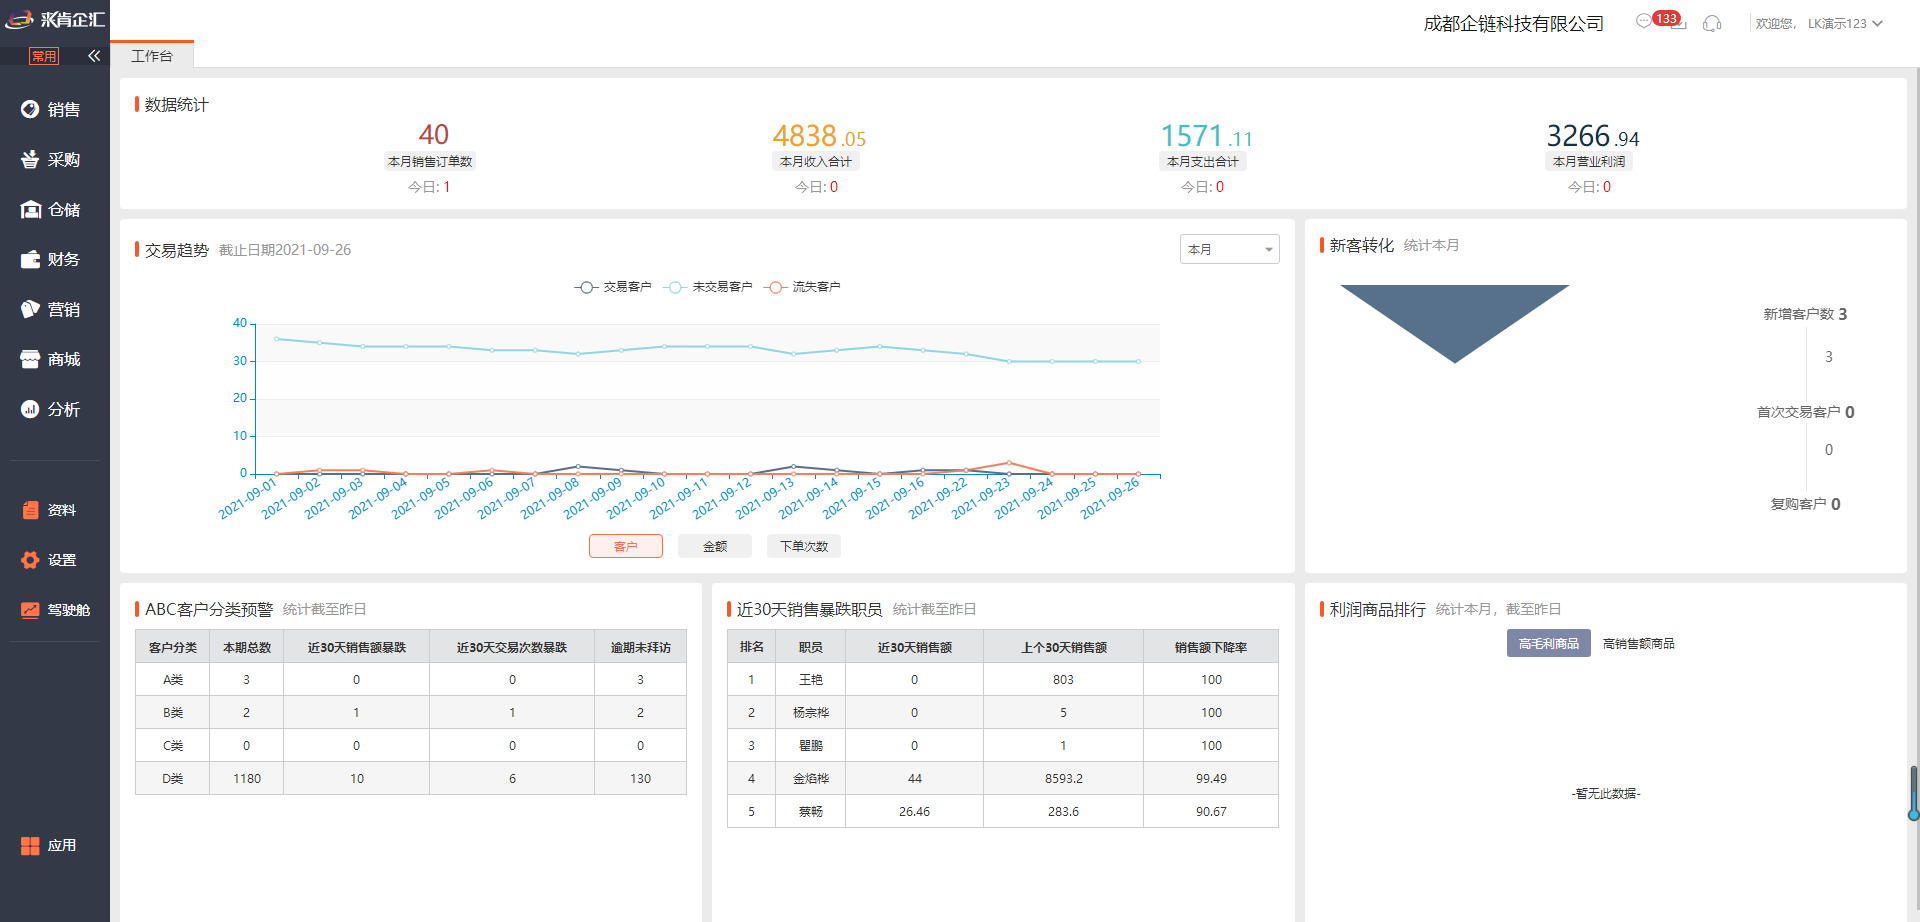Toggle the 未交易客户 legend series

[708, 287]
